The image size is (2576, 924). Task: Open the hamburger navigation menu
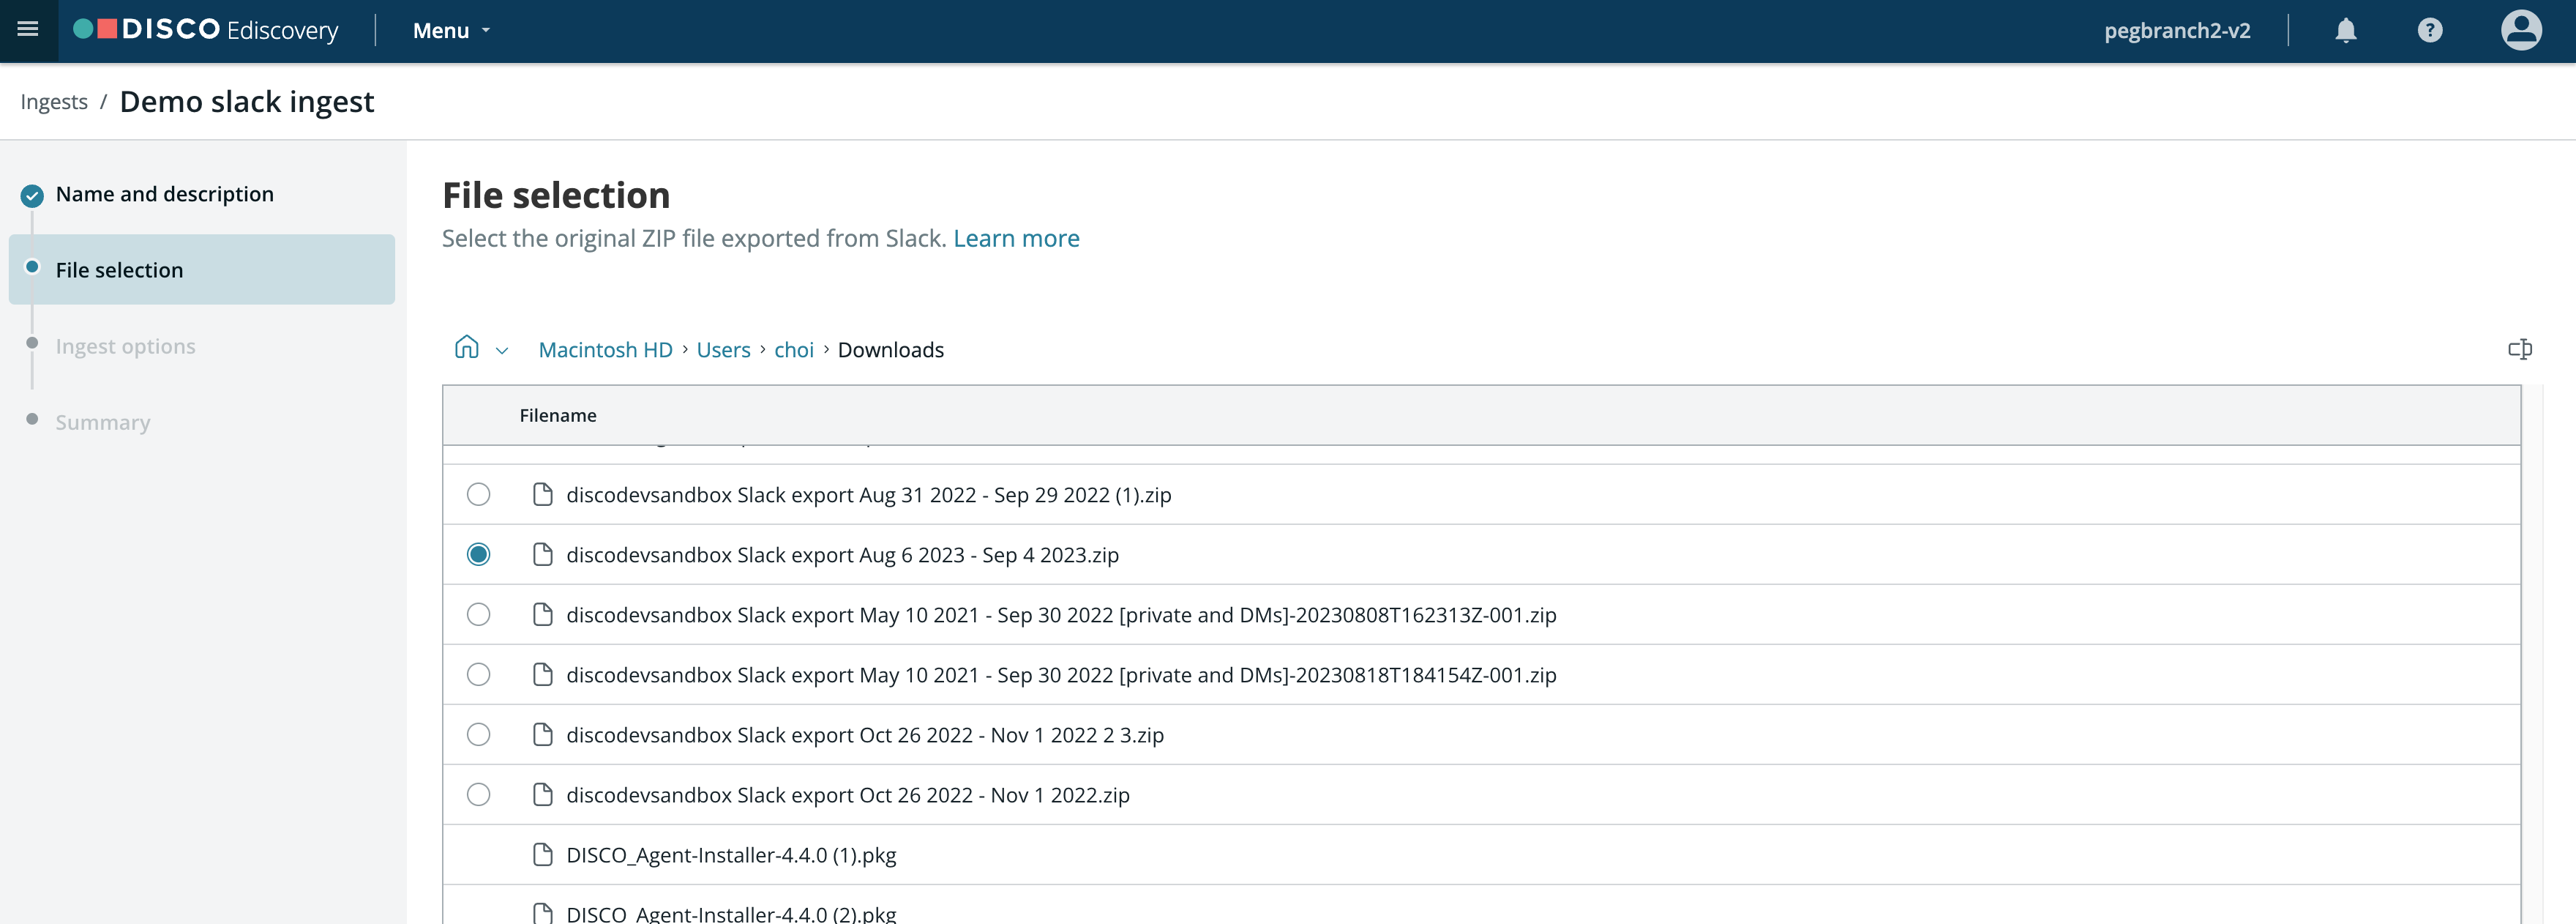click(28, 30)
